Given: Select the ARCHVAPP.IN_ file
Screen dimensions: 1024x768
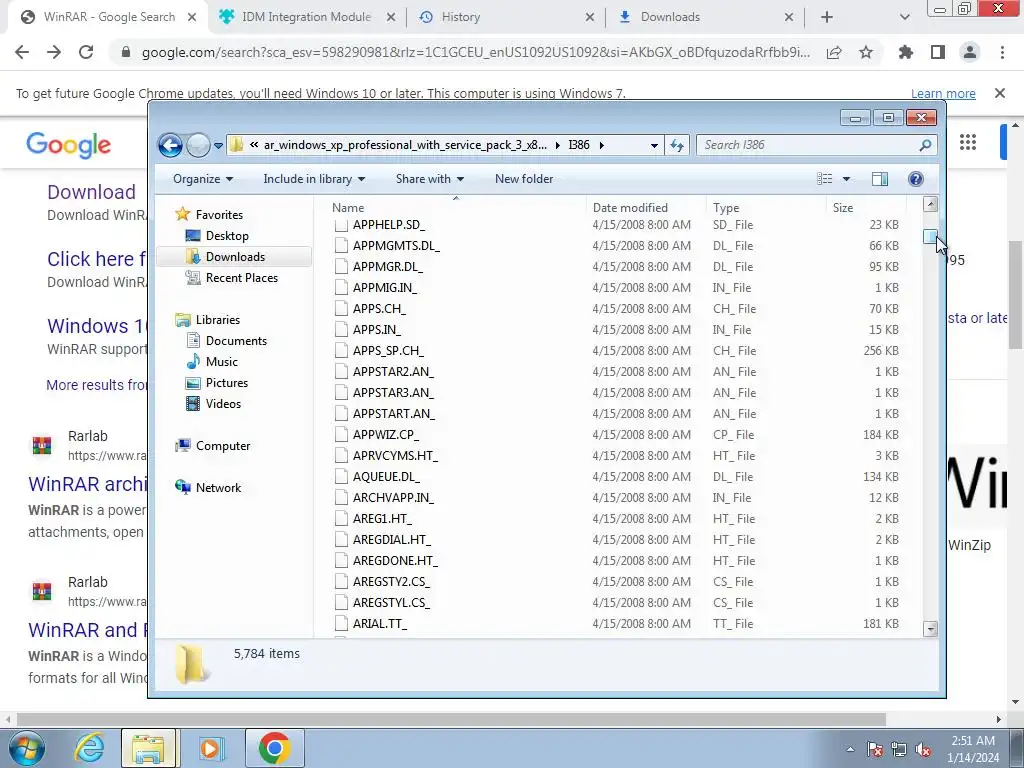Looking at the screenshot, I should click(x=393, y=498).
